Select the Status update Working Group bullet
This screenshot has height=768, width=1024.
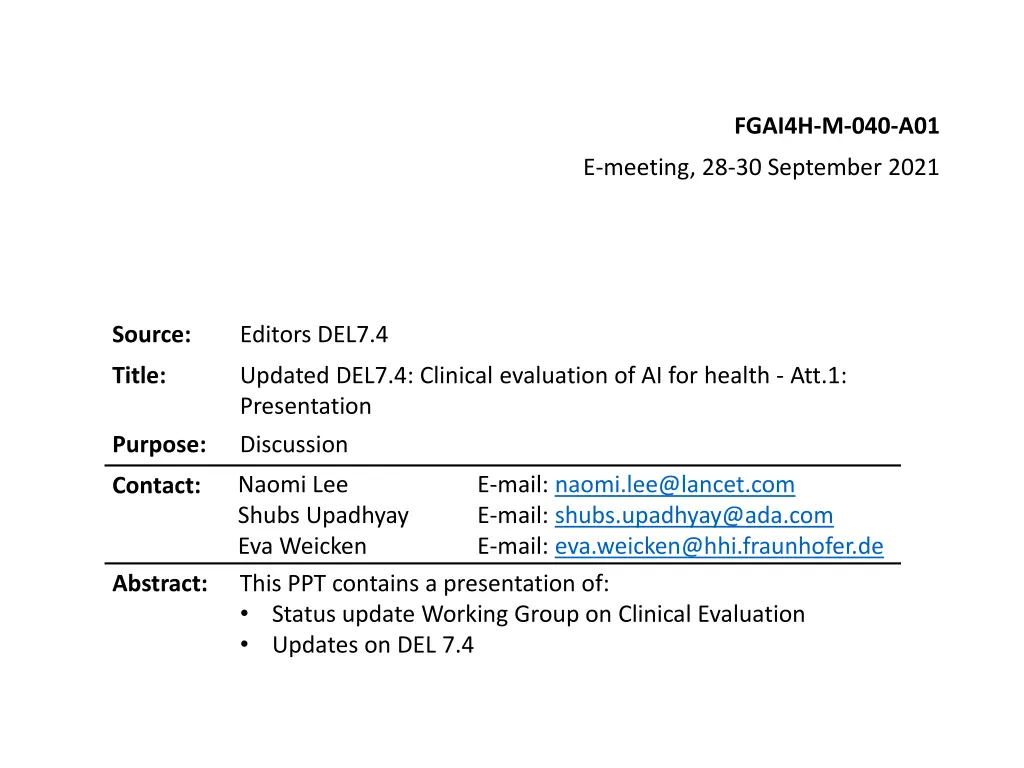pos(538,614)
